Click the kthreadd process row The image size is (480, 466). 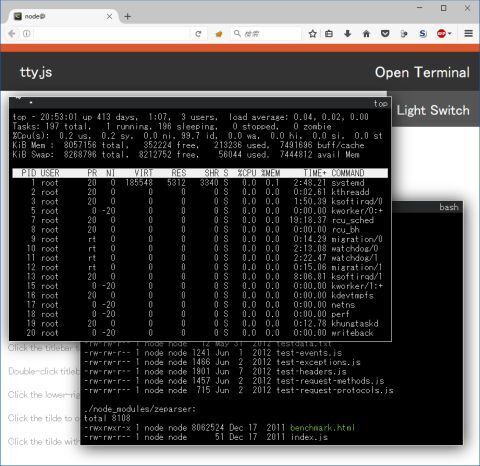(200, 192)
